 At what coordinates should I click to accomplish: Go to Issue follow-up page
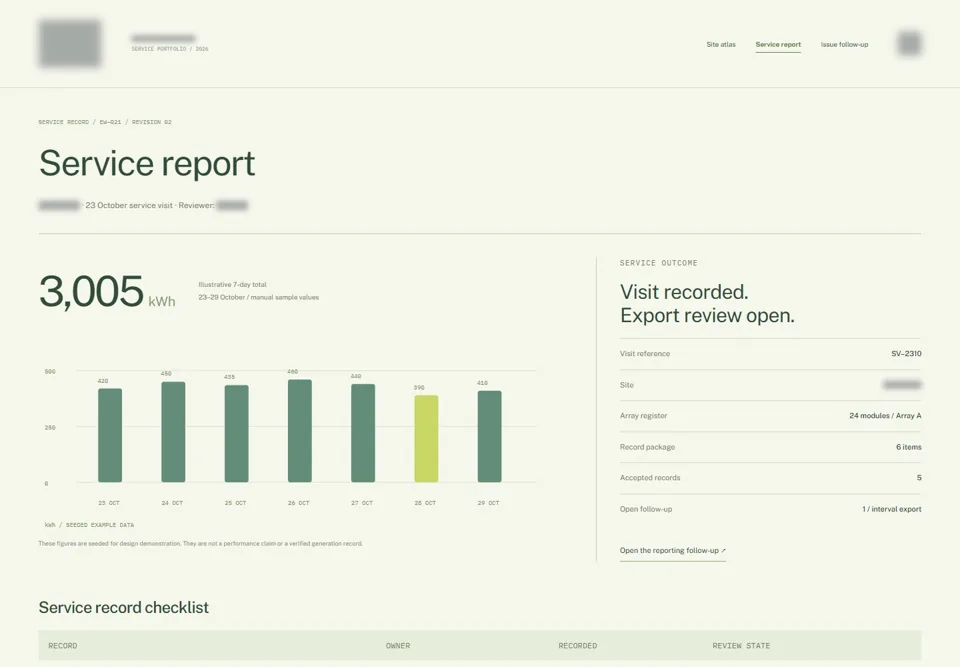844,45
